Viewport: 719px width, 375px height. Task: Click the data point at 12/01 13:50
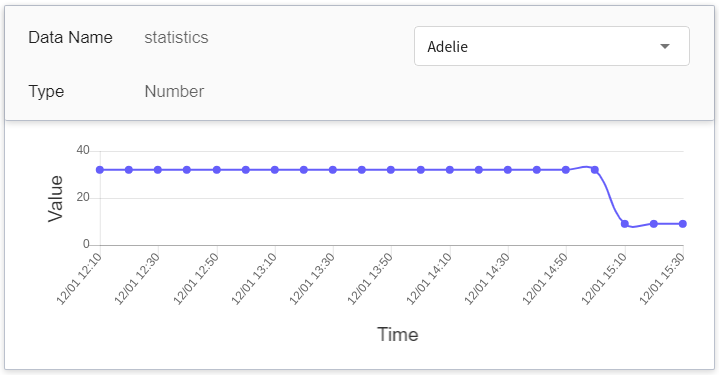(391, 170)
